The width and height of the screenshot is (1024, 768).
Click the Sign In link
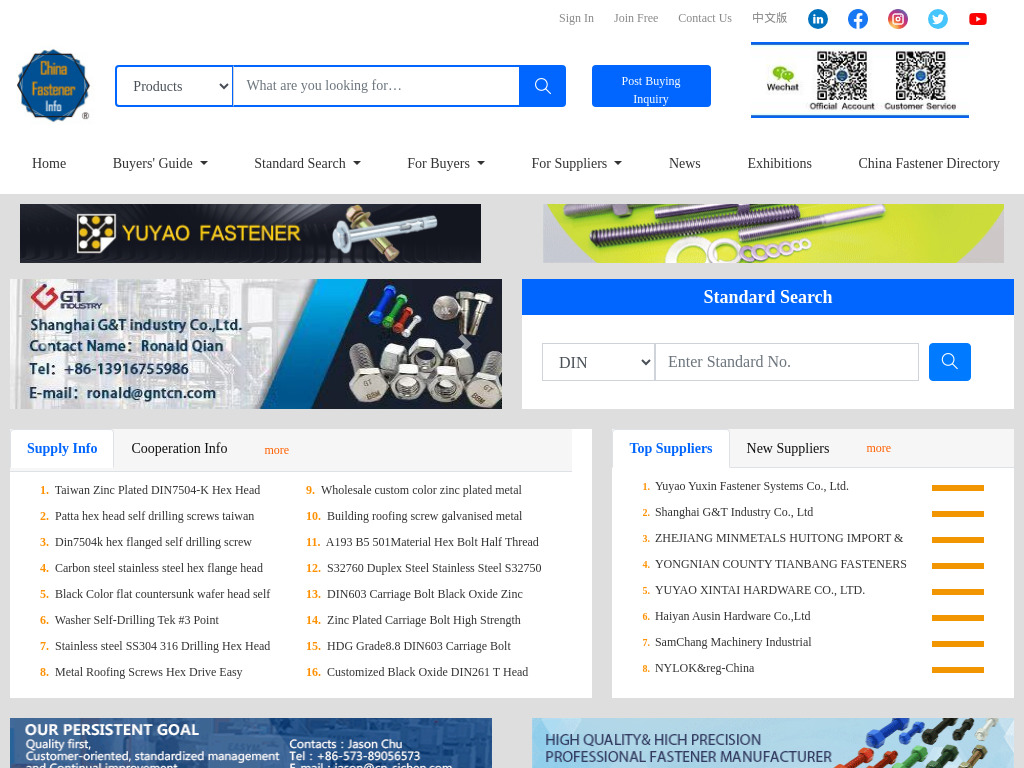[x=576, y=18]
